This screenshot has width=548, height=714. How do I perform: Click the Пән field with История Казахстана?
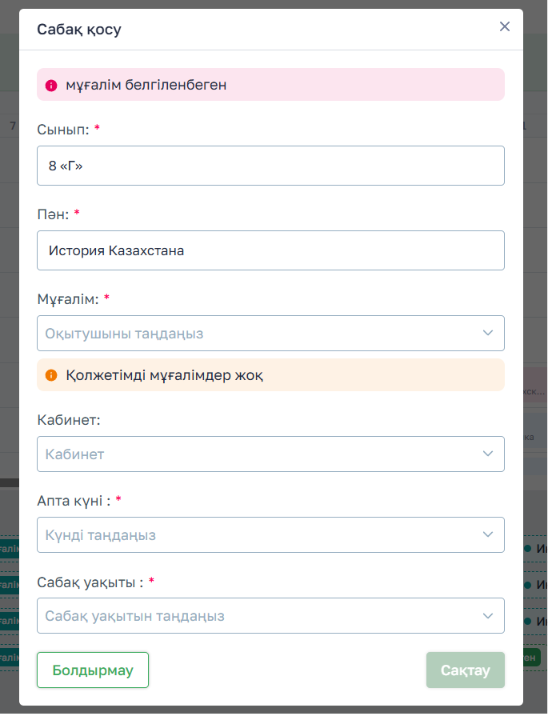[x=271, y=250]
